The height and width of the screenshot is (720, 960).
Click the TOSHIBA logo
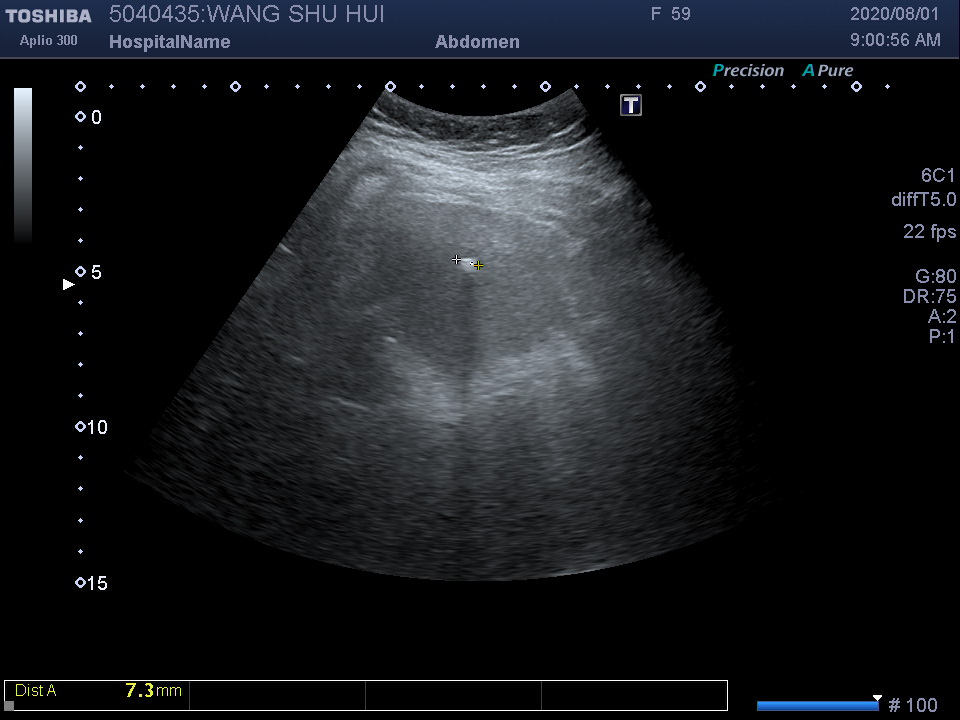[49, 16]
